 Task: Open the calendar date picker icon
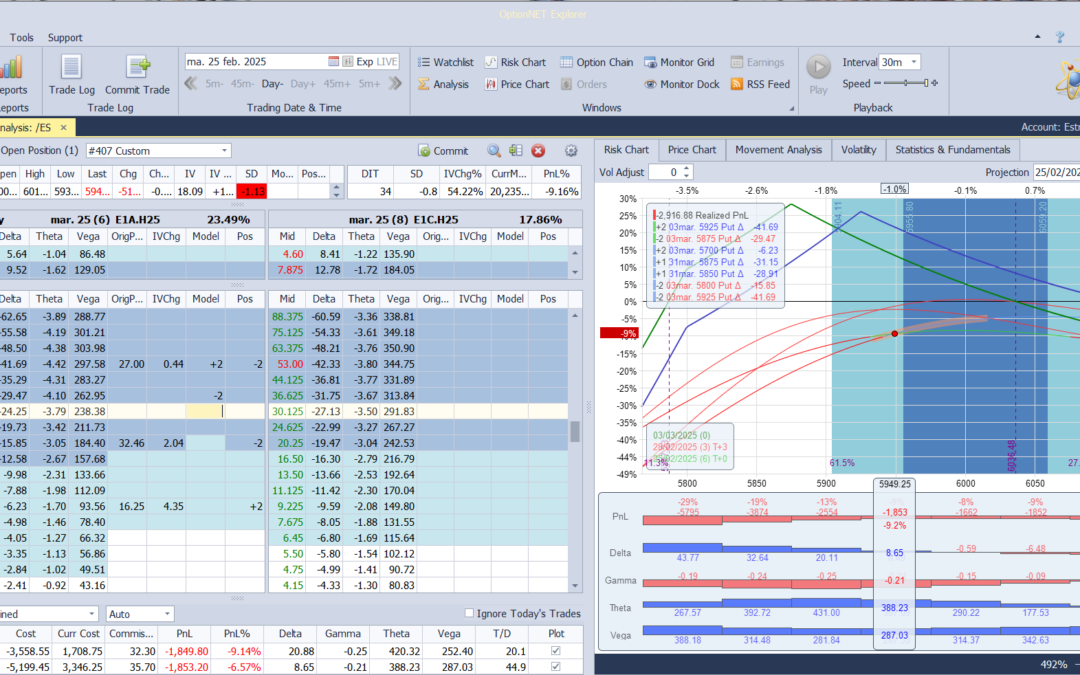tap(333, 61)
